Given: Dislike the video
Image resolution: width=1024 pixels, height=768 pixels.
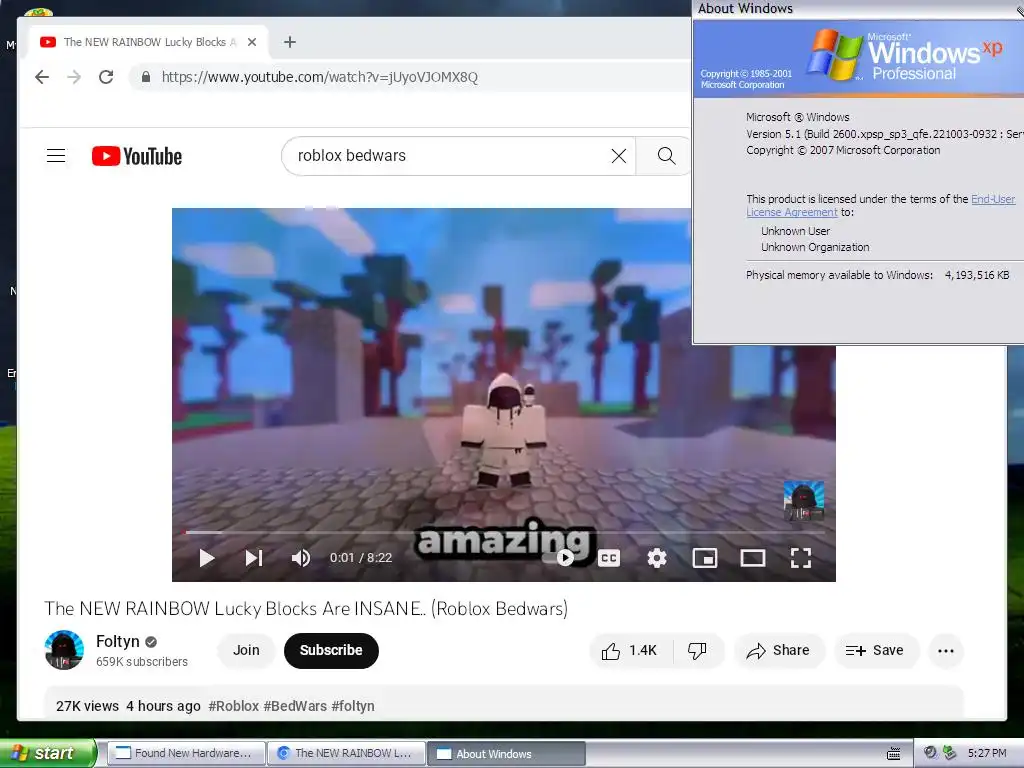Looking at the screenshot, I should point(697,650).
